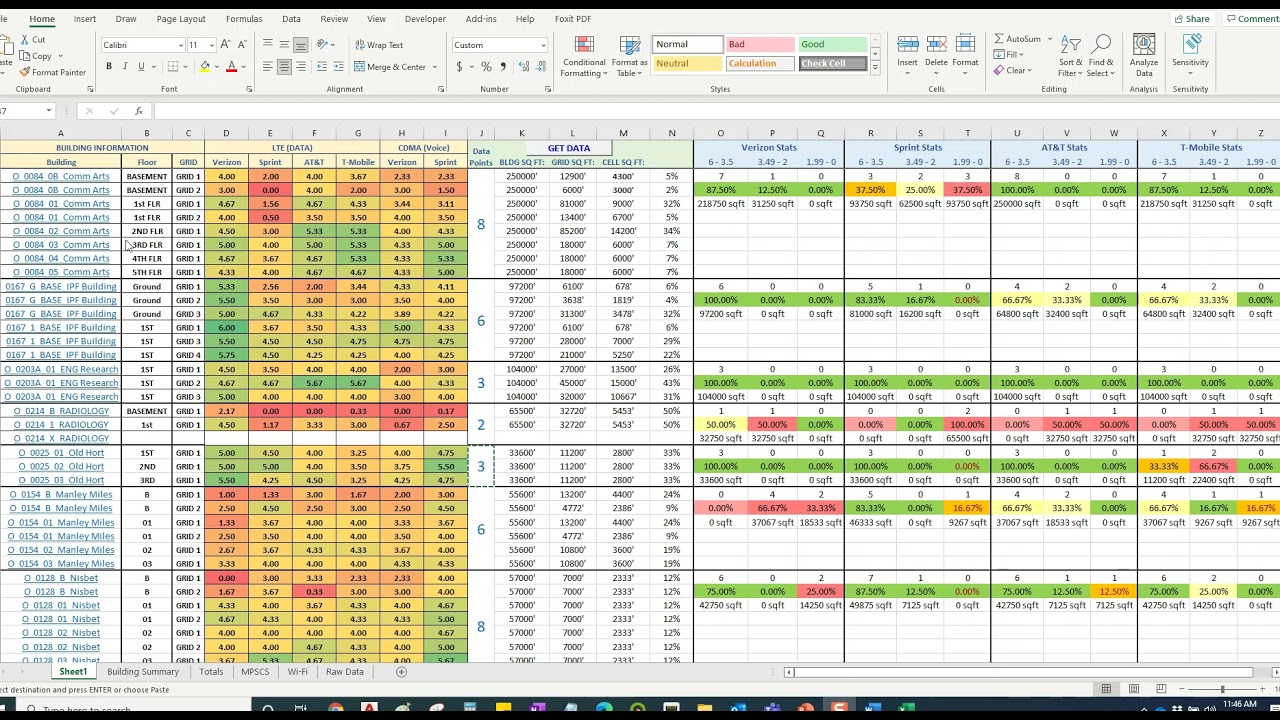Toggle italic formatting
The height and width of the screenshot is (720, 1280).
point(125,67)
